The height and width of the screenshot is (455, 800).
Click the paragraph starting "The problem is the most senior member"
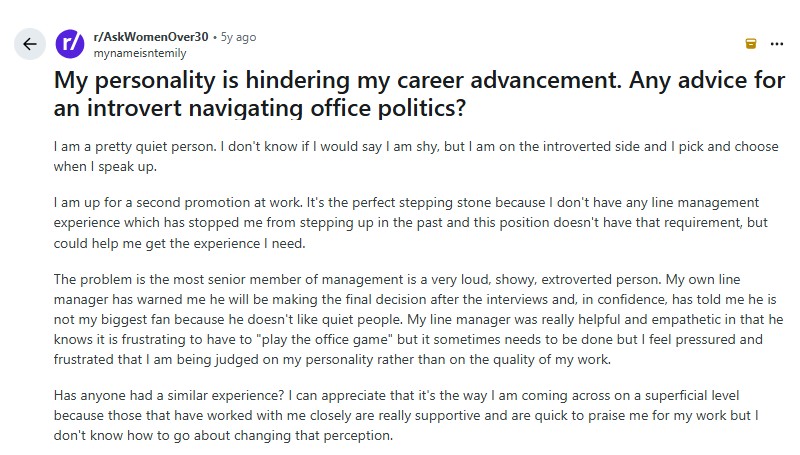point(418,319)
